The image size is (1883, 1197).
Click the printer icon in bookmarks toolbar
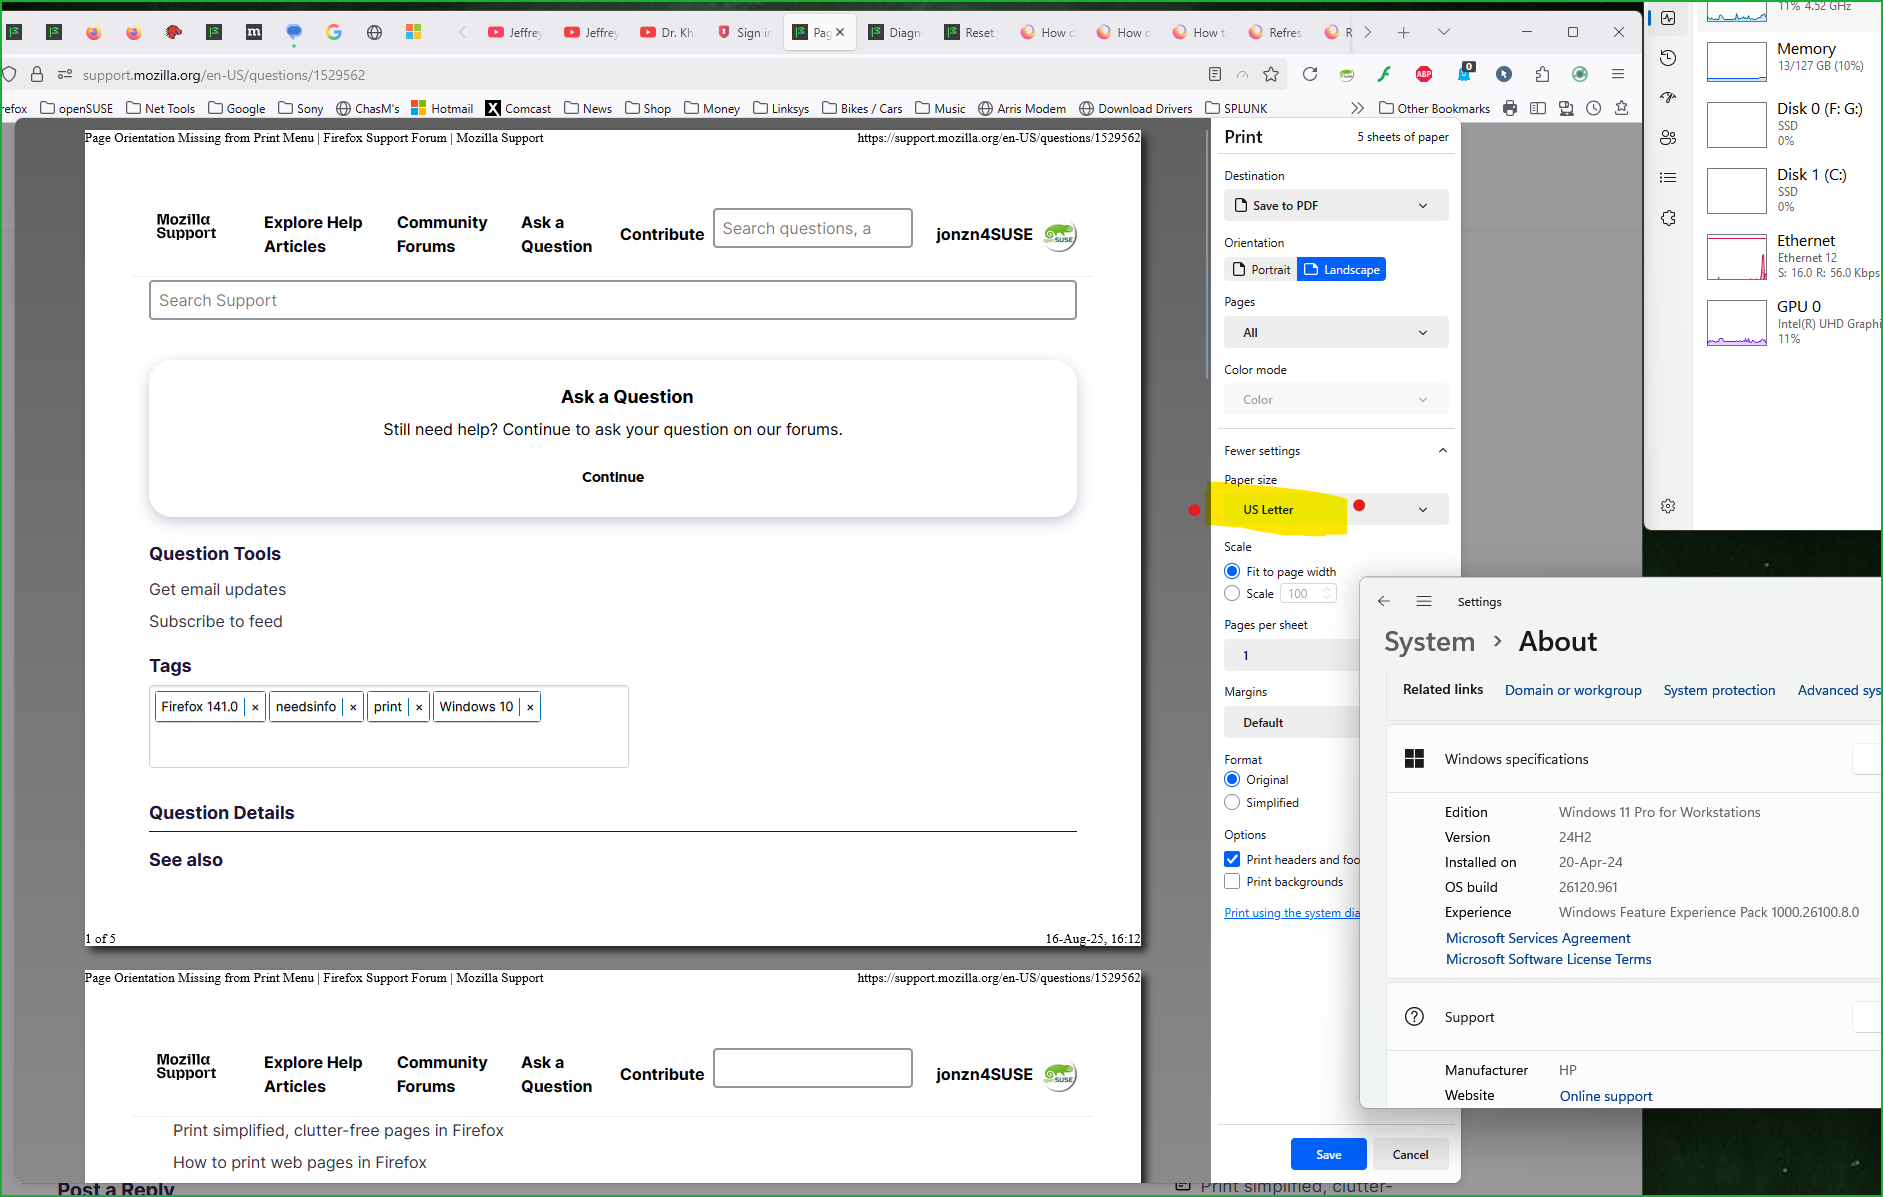(x=1510, y=108)
